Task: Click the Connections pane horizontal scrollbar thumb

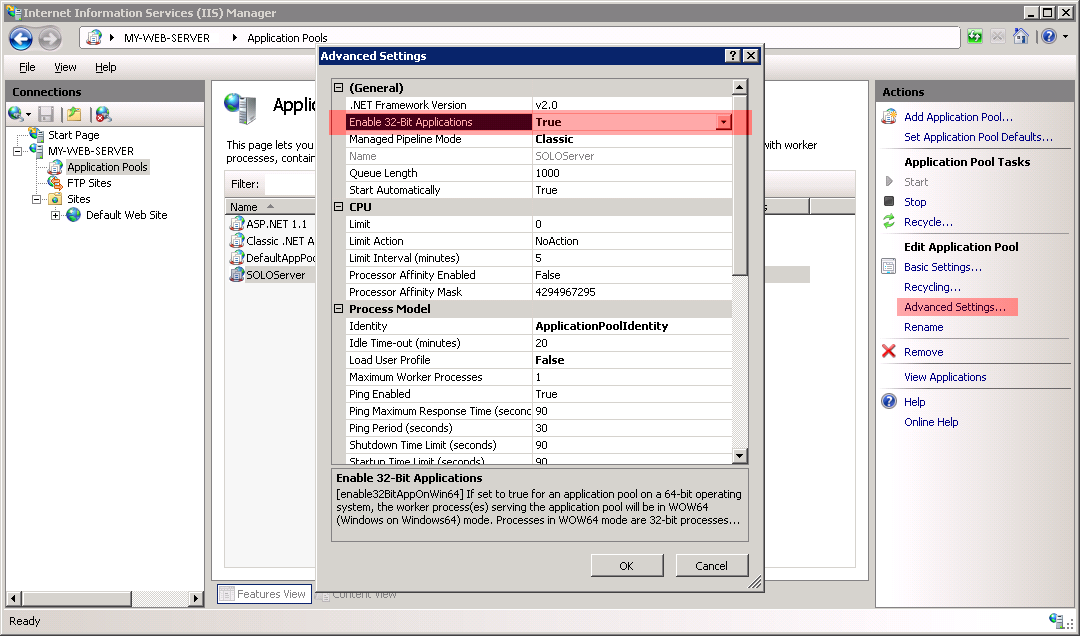Action: [76, 598]
